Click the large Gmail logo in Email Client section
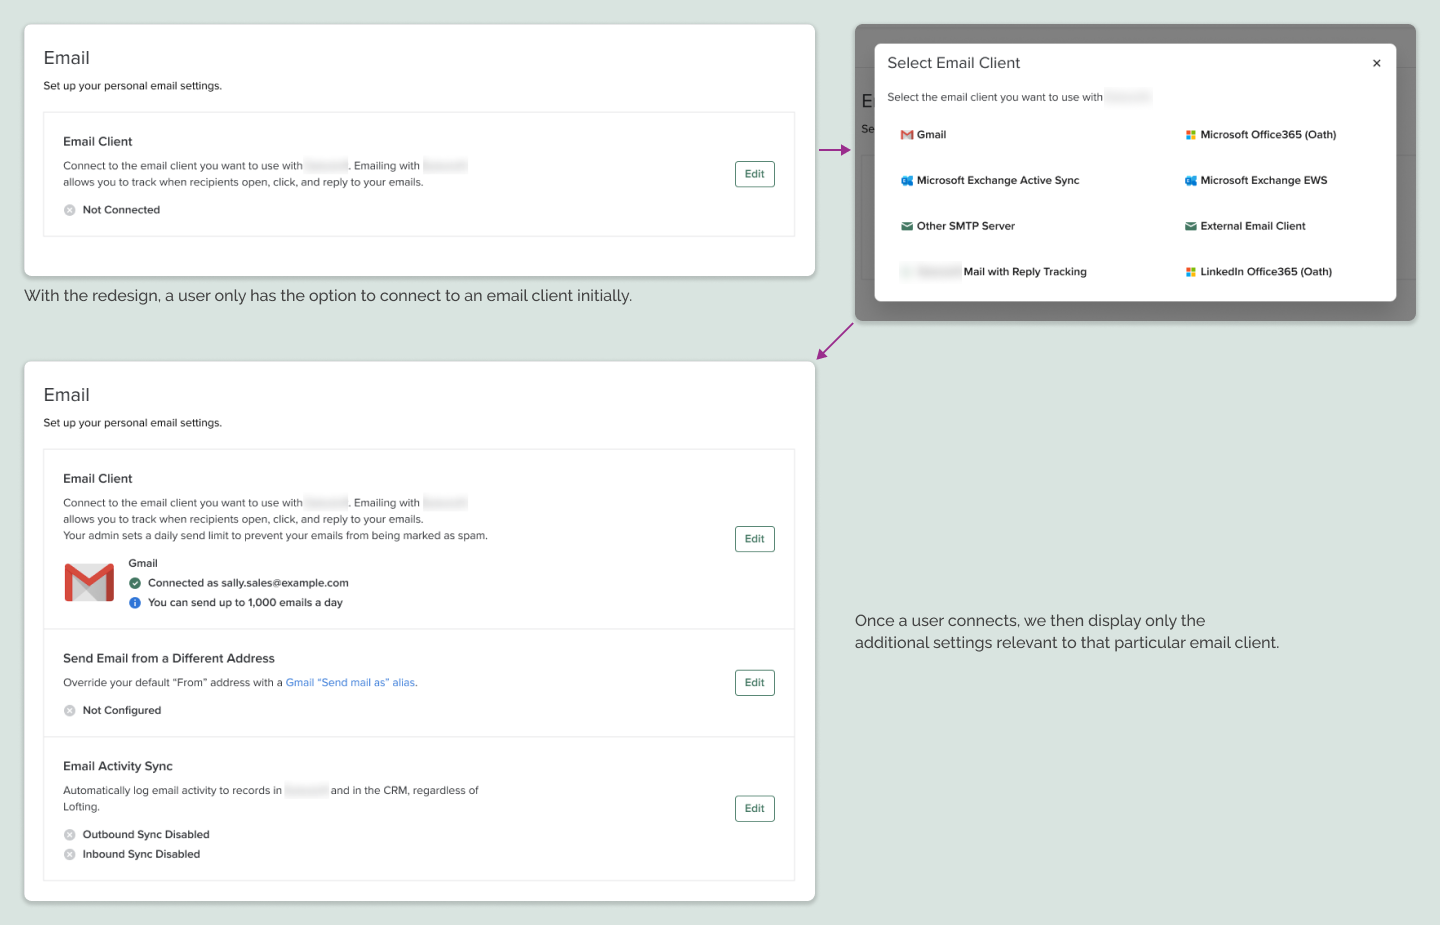 pyautogui.click(x=89, y=582)
